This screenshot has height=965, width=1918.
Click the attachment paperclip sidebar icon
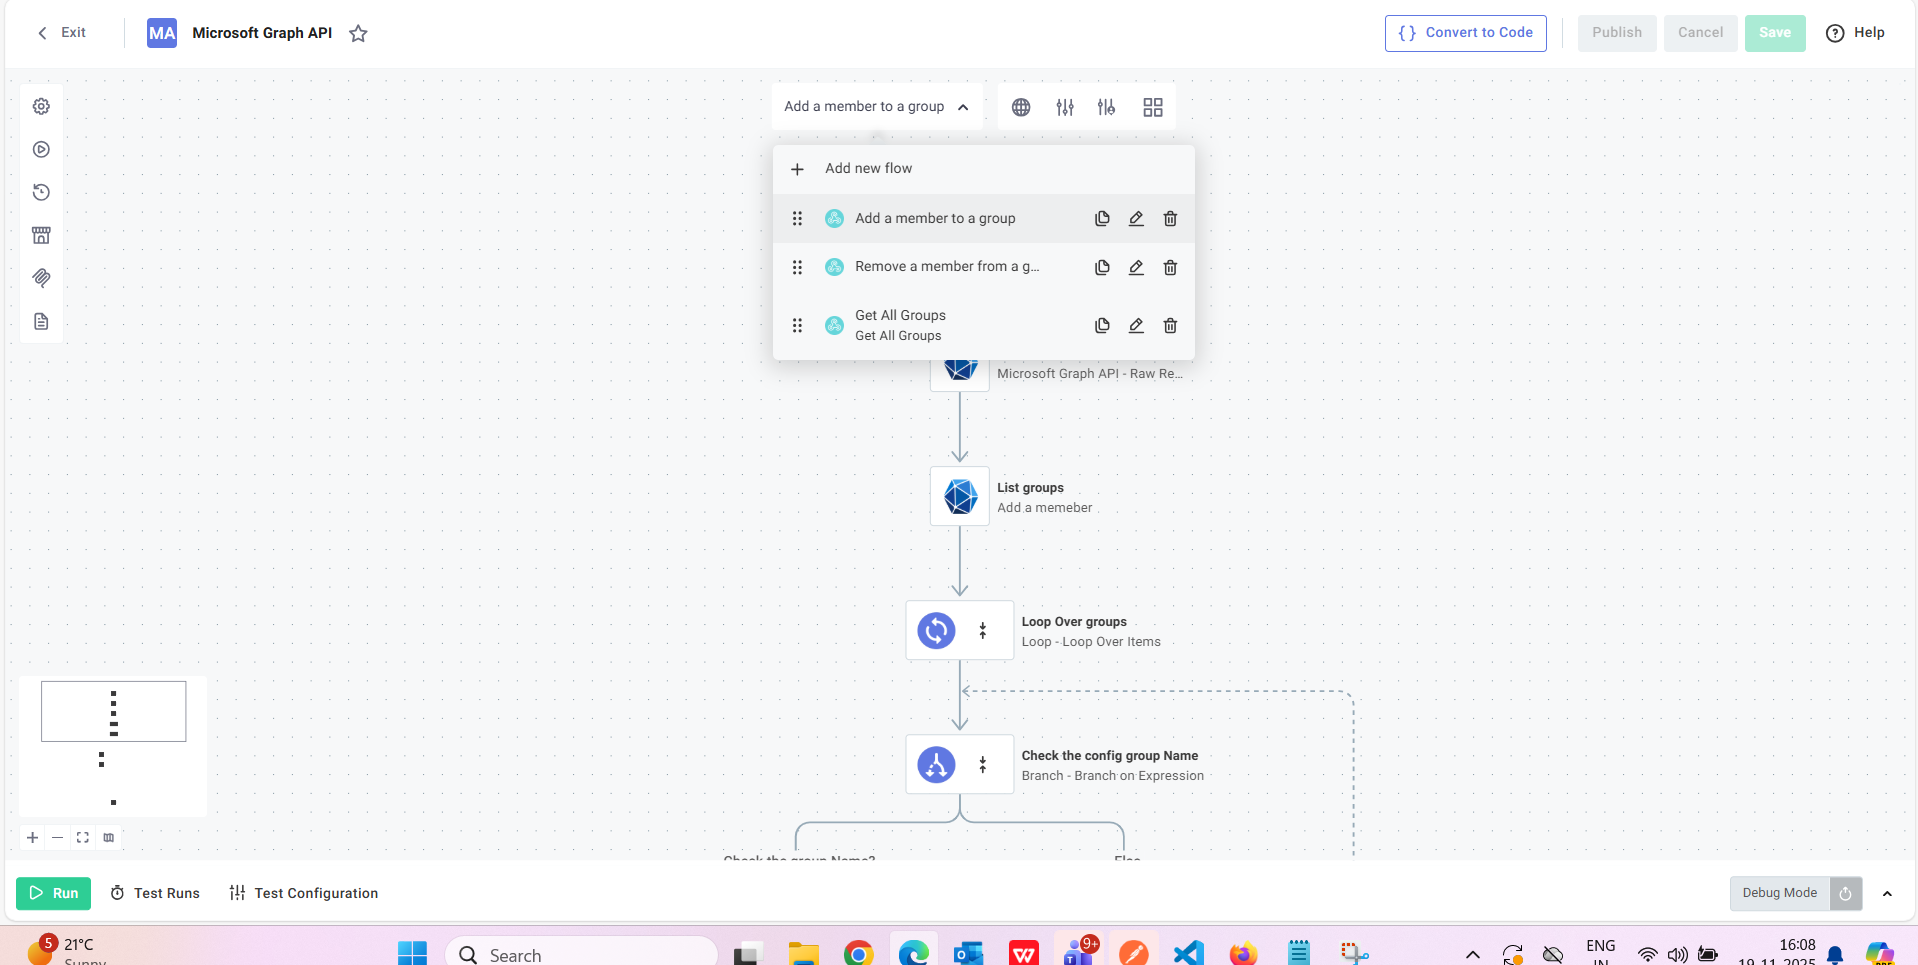41,278
